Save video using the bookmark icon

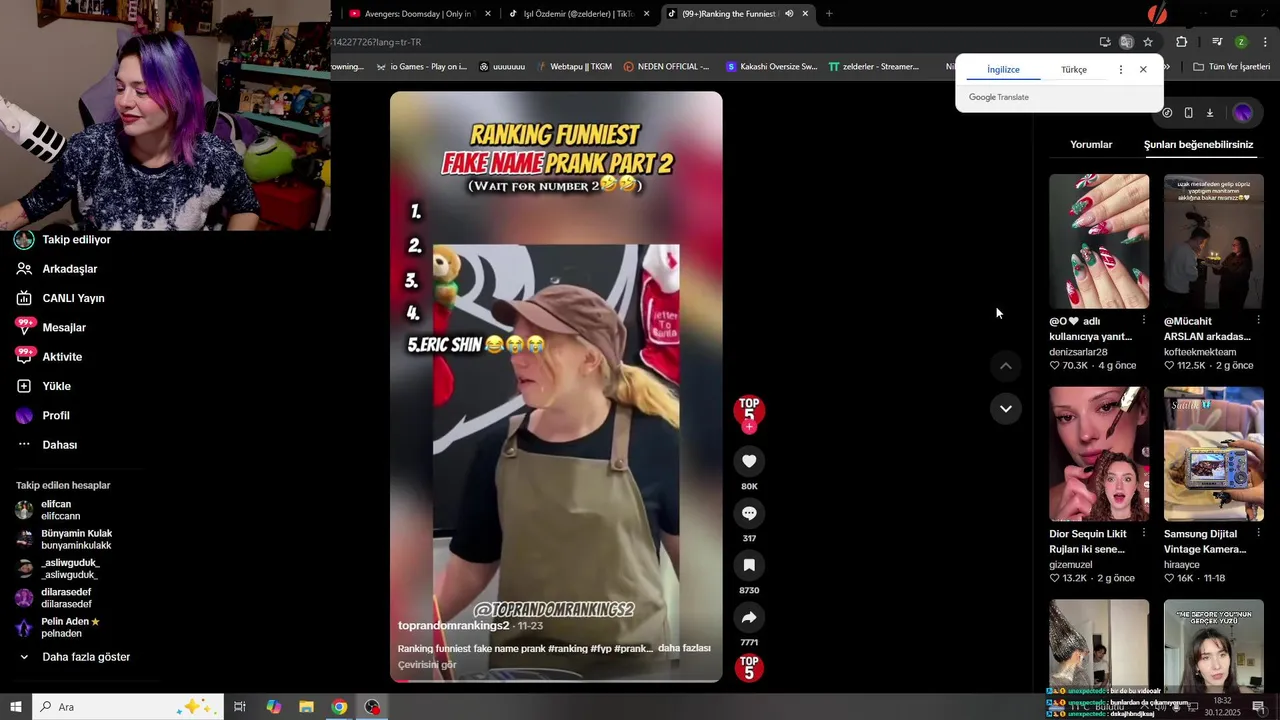(749, 565)
